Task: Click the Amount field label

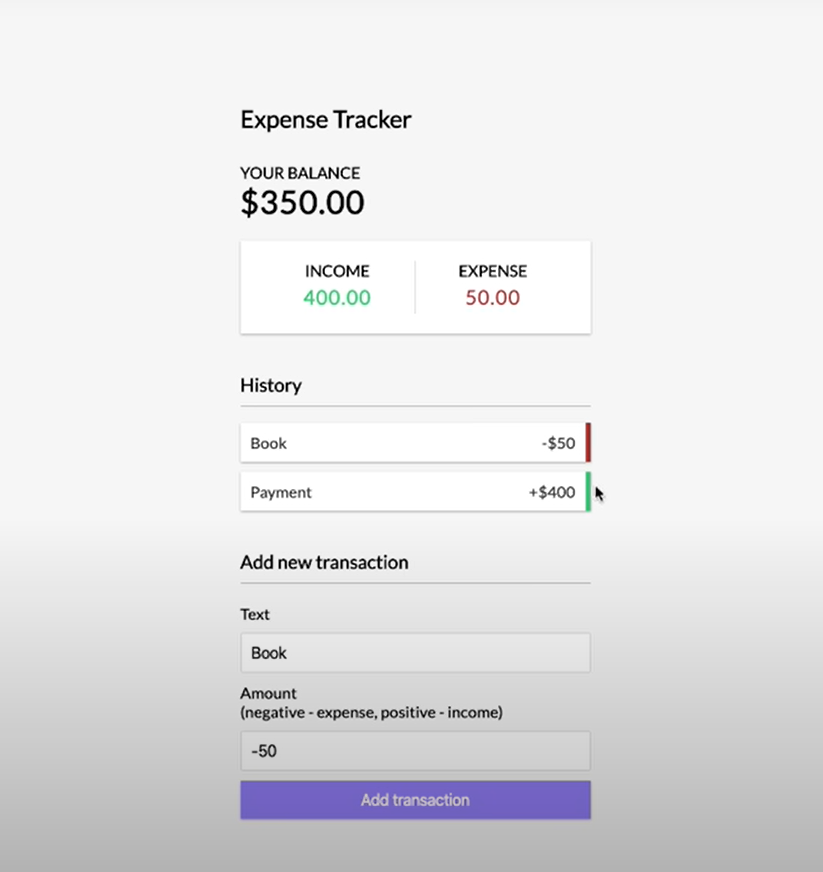Action: pyautogui.click(x=269, y=693)
